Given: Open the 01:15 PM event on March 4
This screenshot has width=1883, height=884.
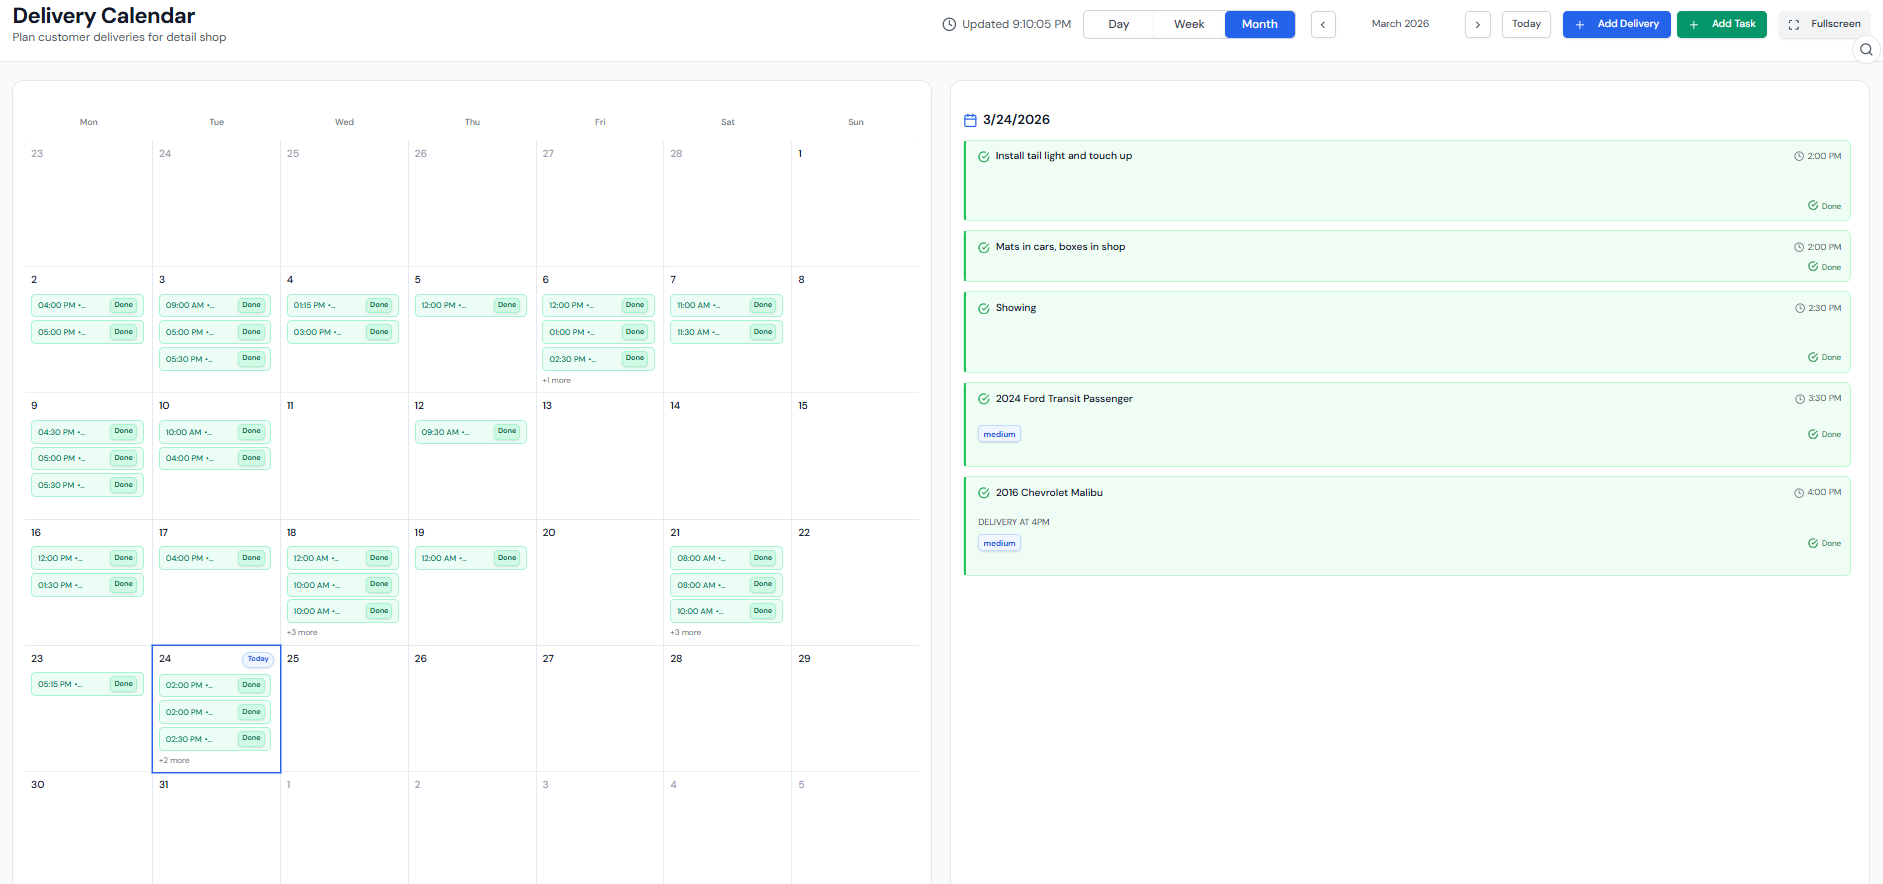Looking at the screenshot, I should (343, 305).
